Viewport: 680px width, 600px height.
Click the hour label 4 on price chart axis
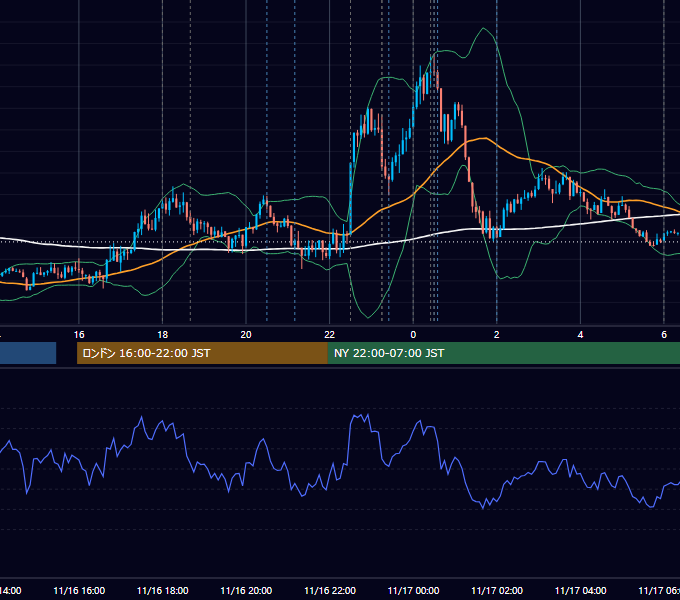580,335
